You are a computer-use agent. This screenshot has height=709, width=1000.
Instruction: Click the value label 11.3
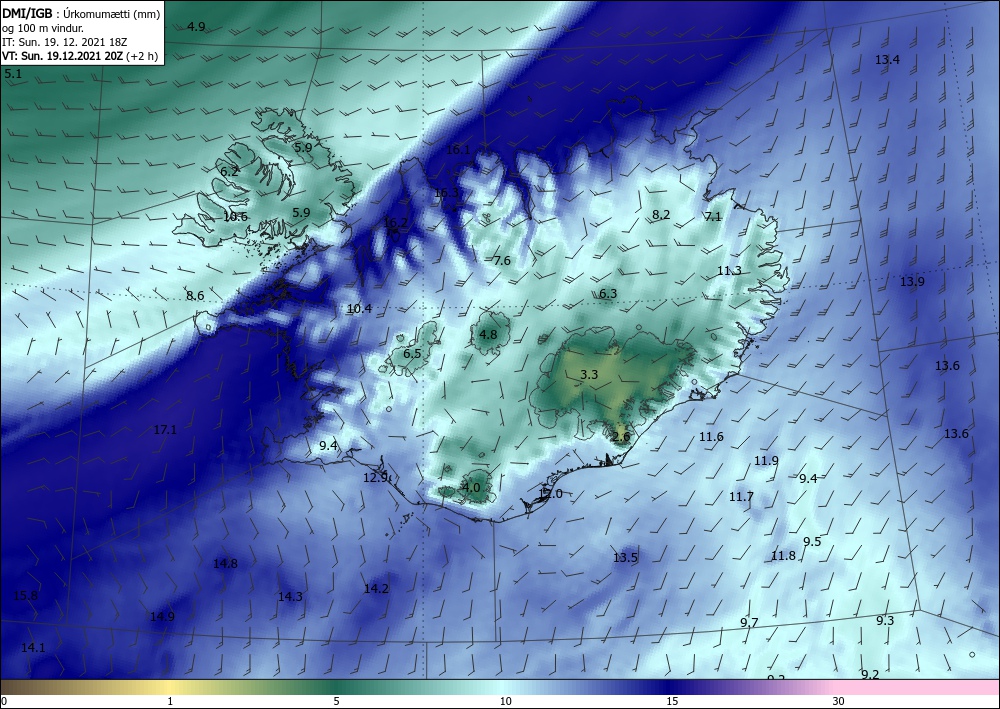729,271
